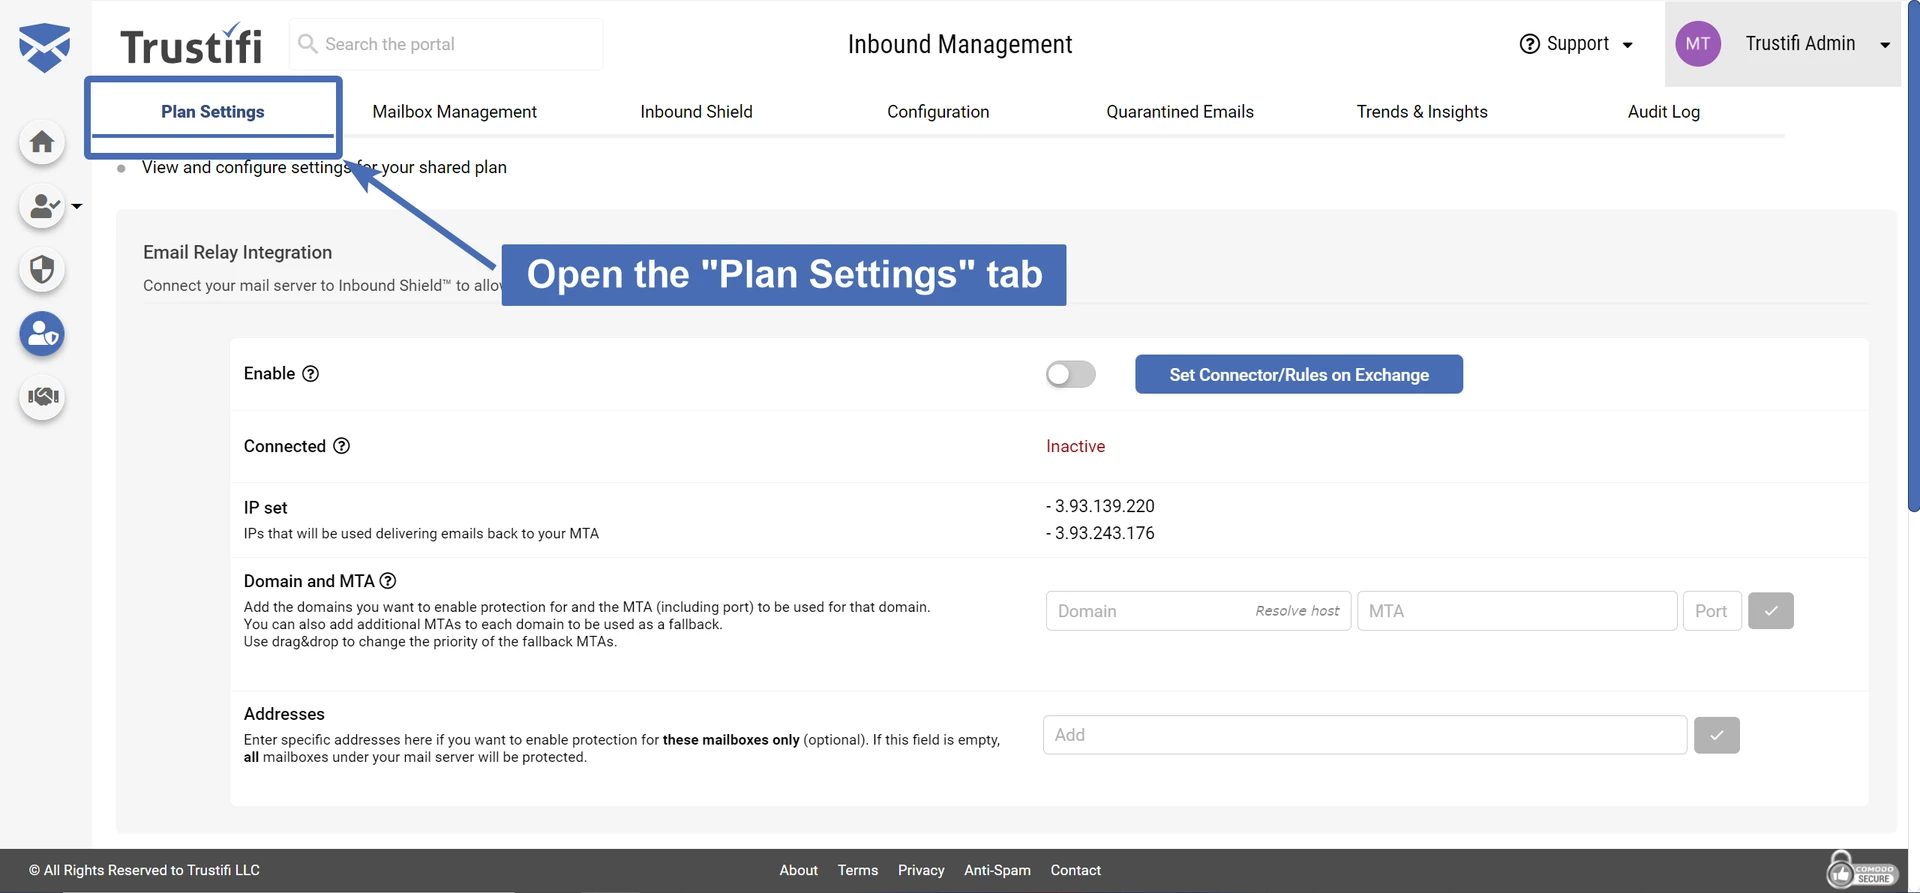Screen dimensions: 1920x893
Task: Open the Inbound Management sidebar icon
Action: tap(42, 334)
